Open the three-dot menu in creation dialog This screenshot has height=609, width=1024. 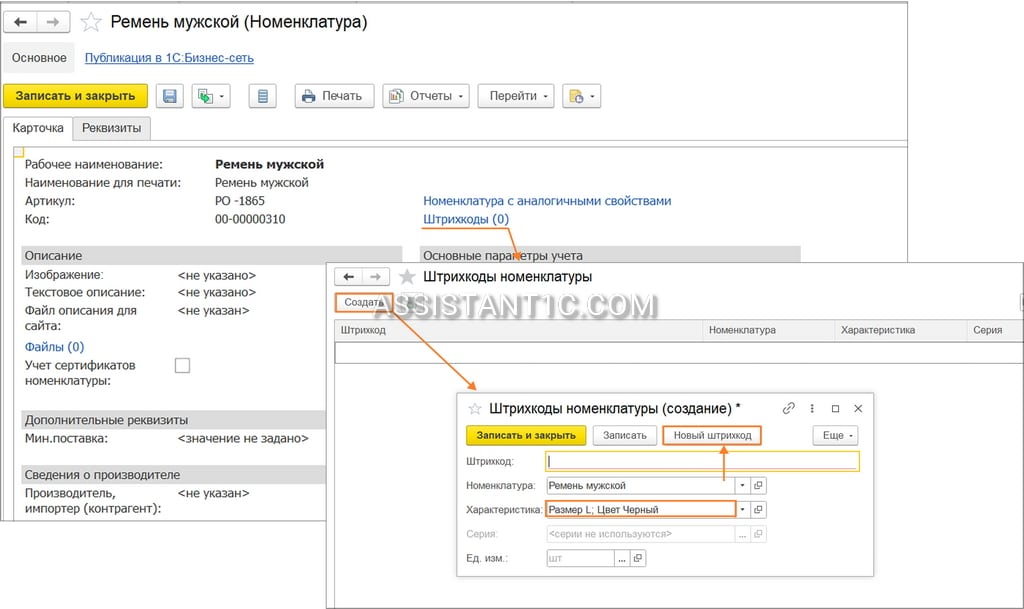812,409
